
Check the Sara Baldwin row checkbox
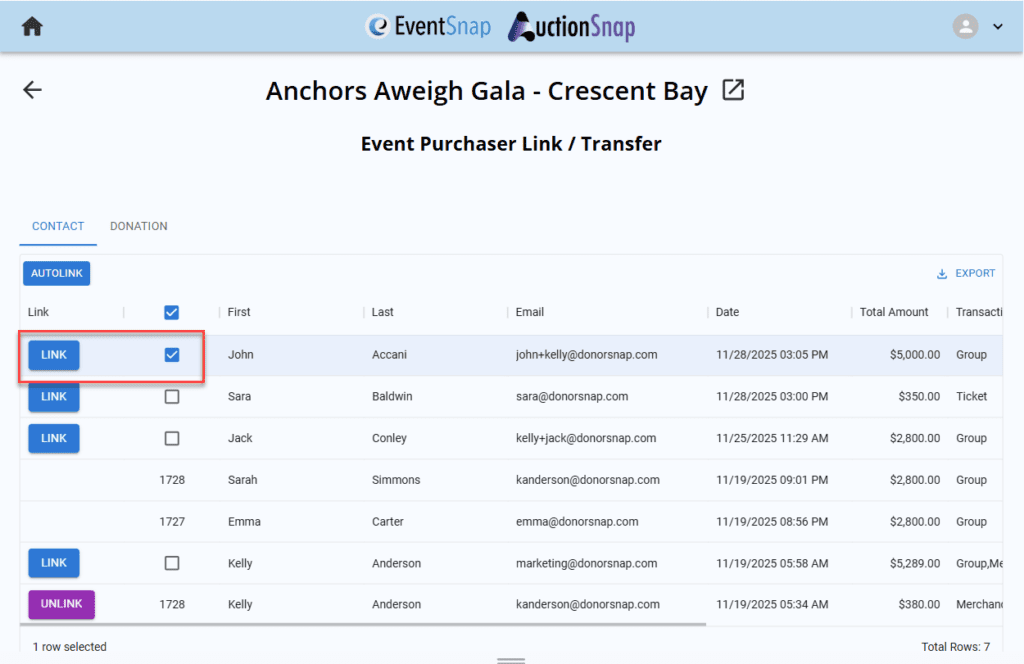pyautogui.click(x=172, y=397)
